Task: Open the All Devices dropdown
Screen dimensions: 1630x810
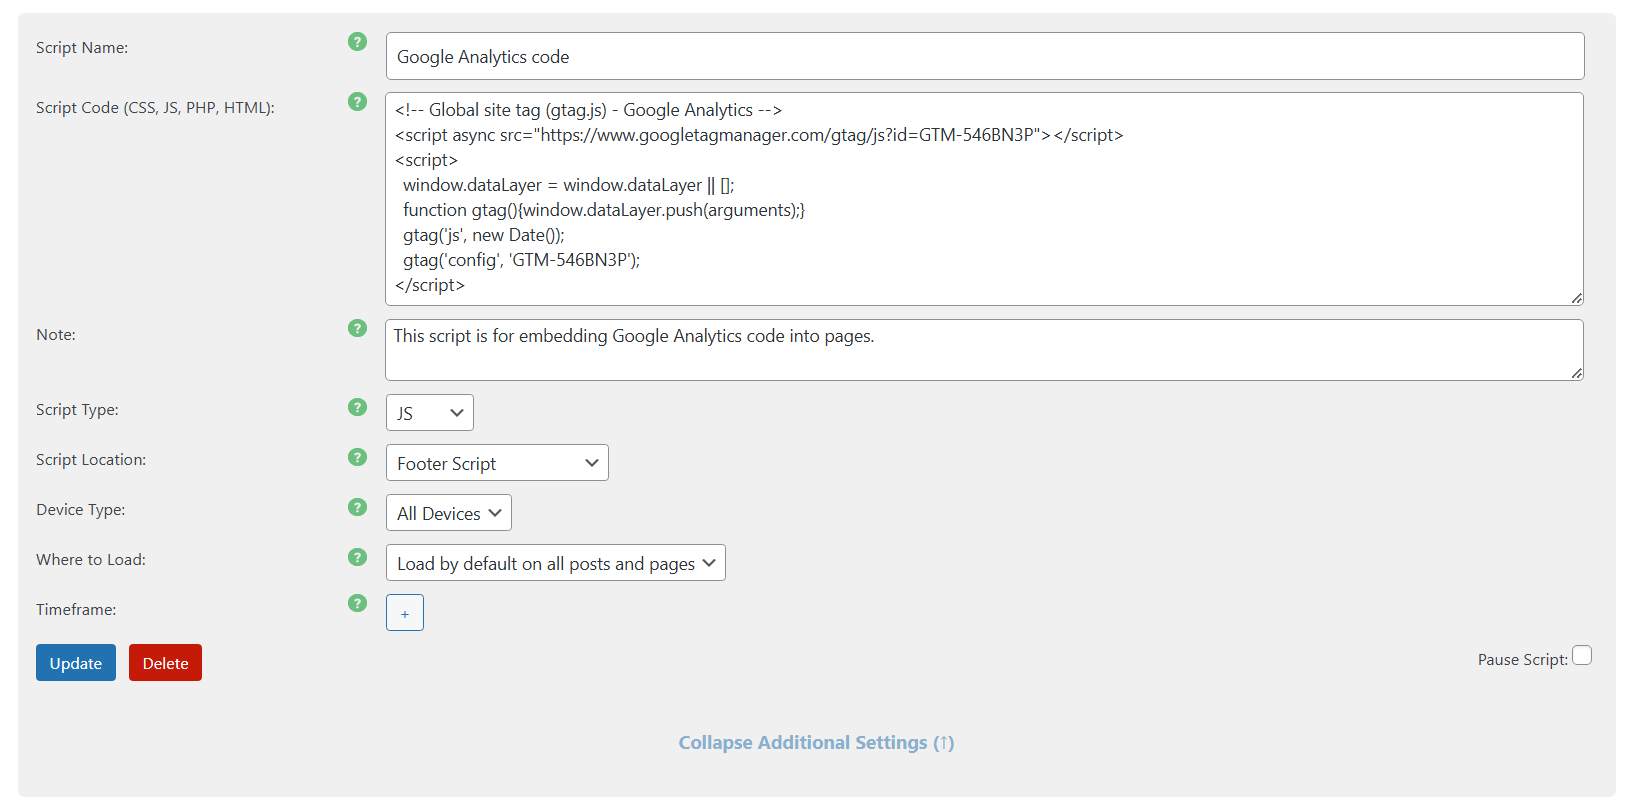Action: tap(448, 513)
